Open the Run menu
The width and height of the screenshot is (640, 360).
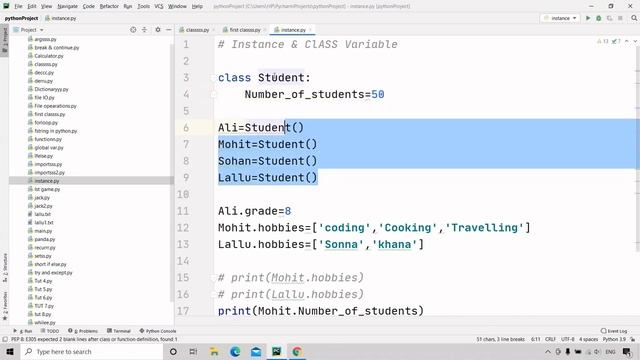(128, 6)
